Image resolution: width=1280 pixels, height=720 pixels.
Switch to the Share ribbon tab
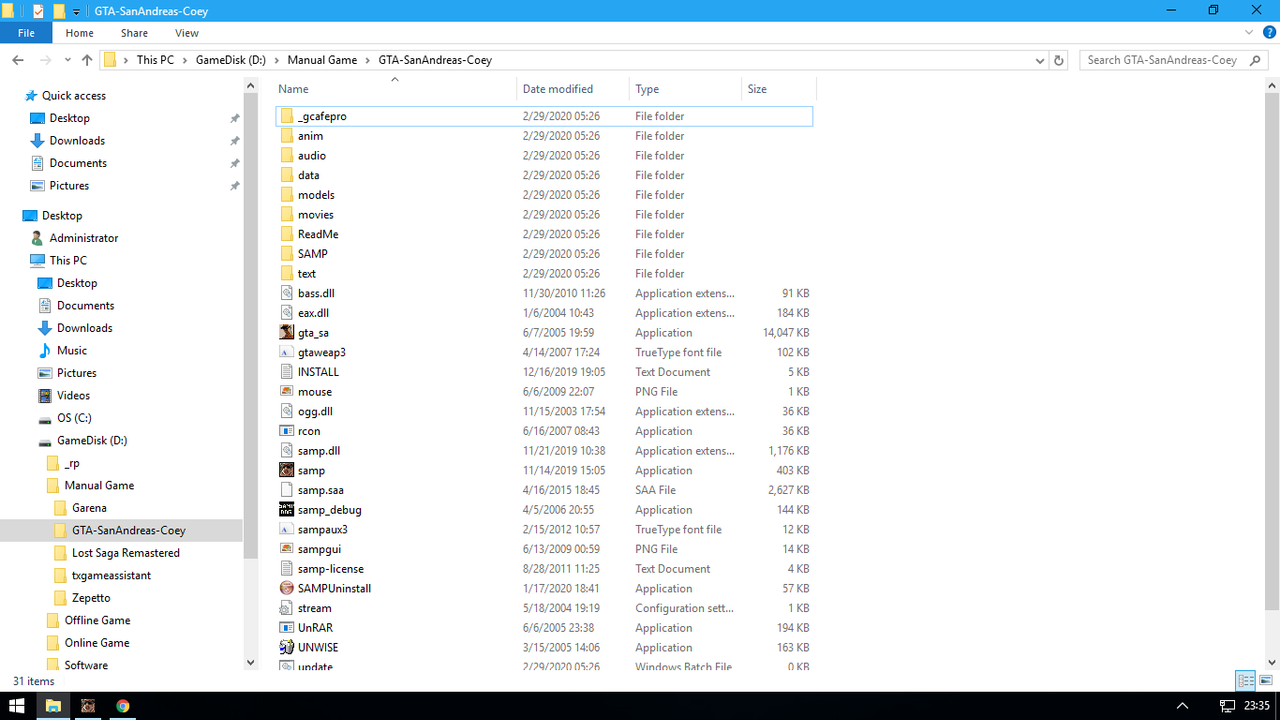pos(134,33)
